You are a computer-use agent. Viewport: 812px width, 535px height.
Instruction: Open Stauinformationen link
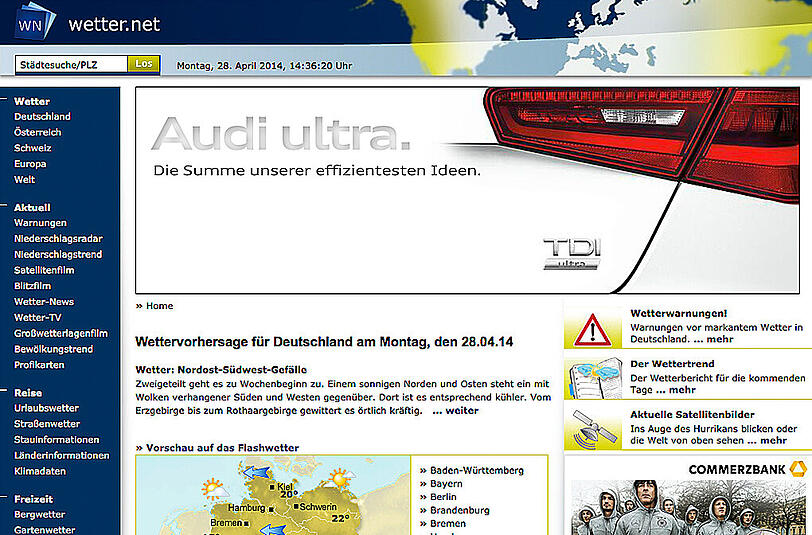56,439
